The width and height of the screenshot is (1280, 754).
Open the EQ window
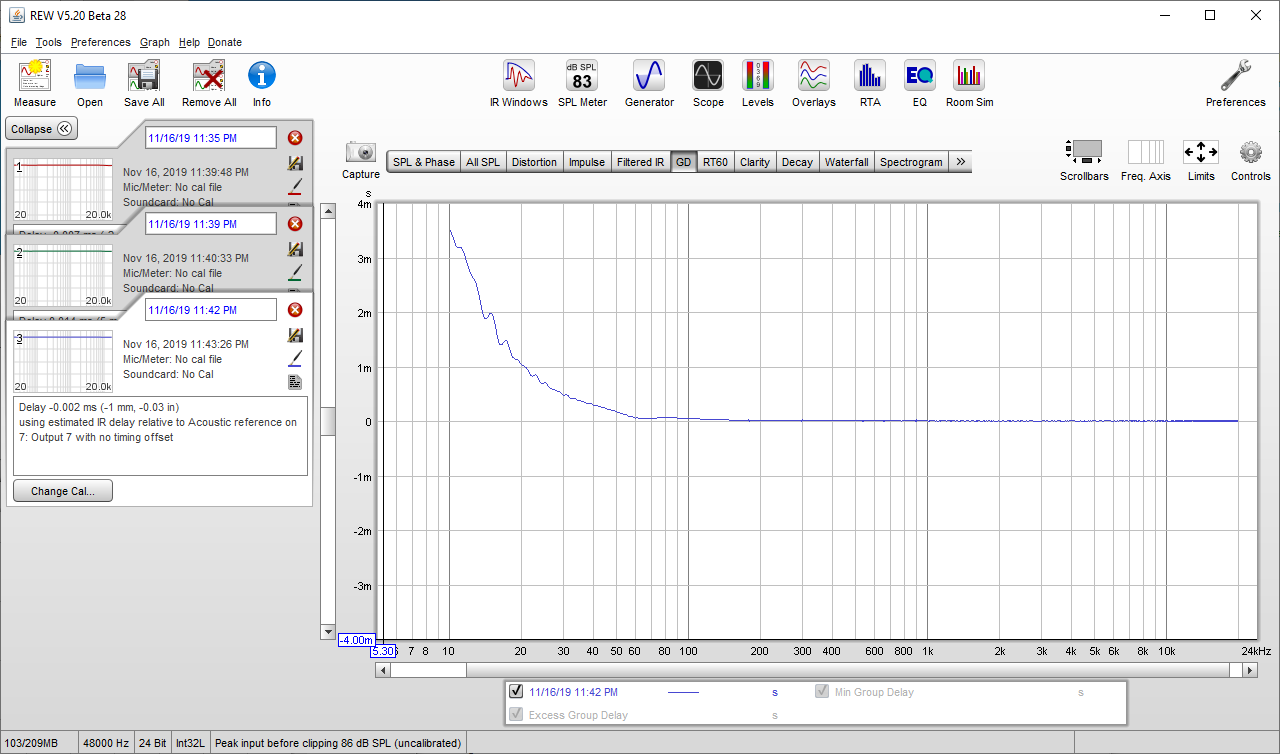pos(919,84)
